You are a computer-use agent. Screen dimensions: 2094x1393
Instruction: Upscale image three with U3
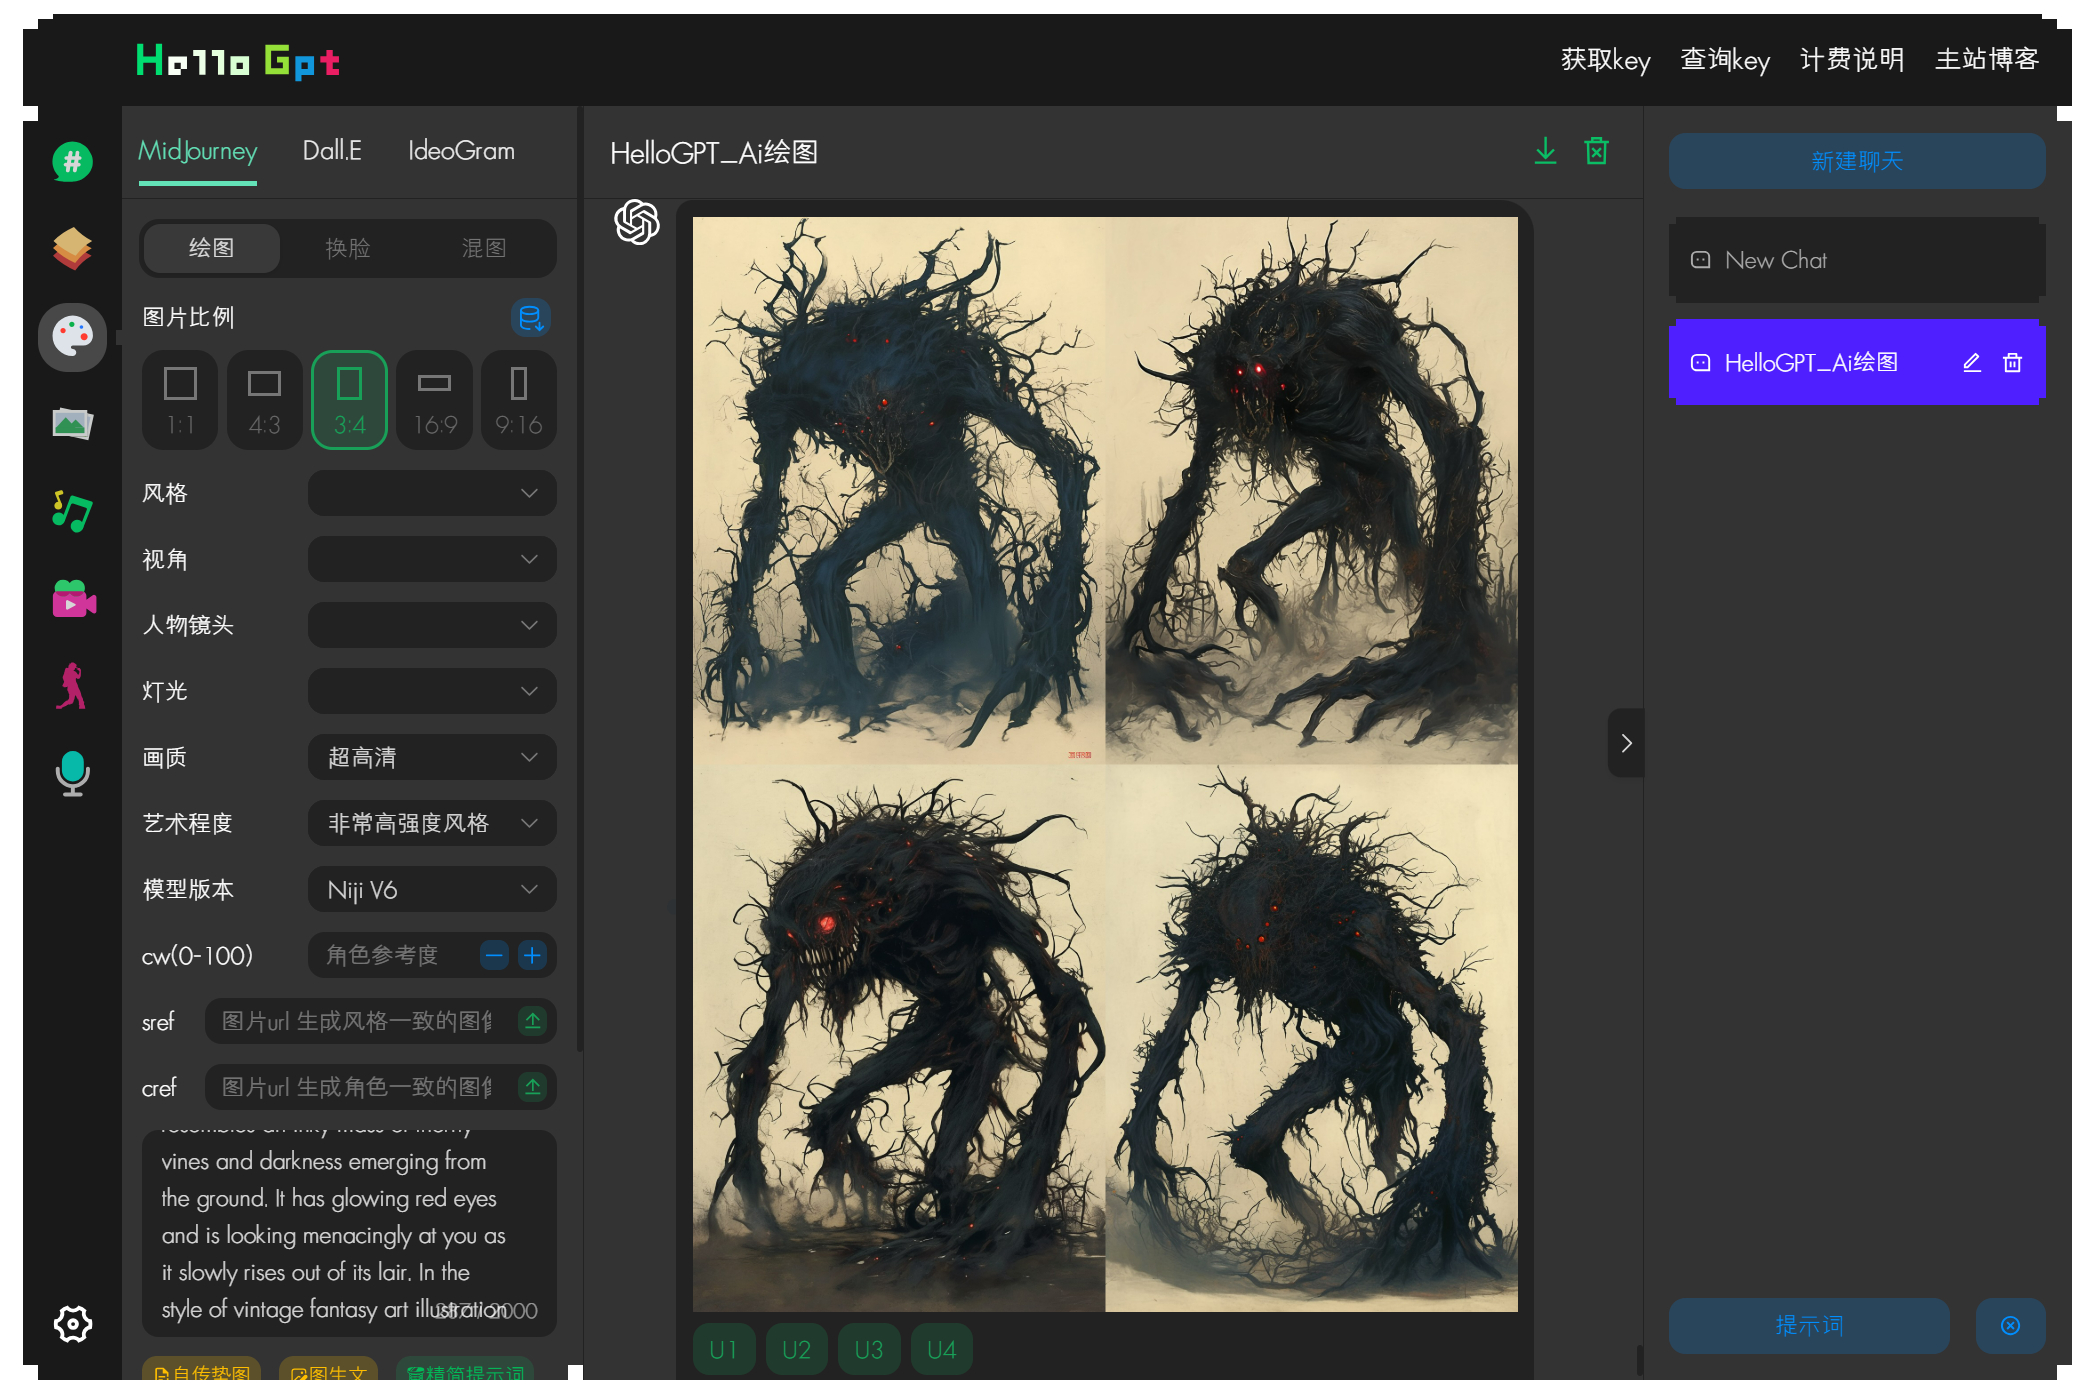(x=869, y=1350)
